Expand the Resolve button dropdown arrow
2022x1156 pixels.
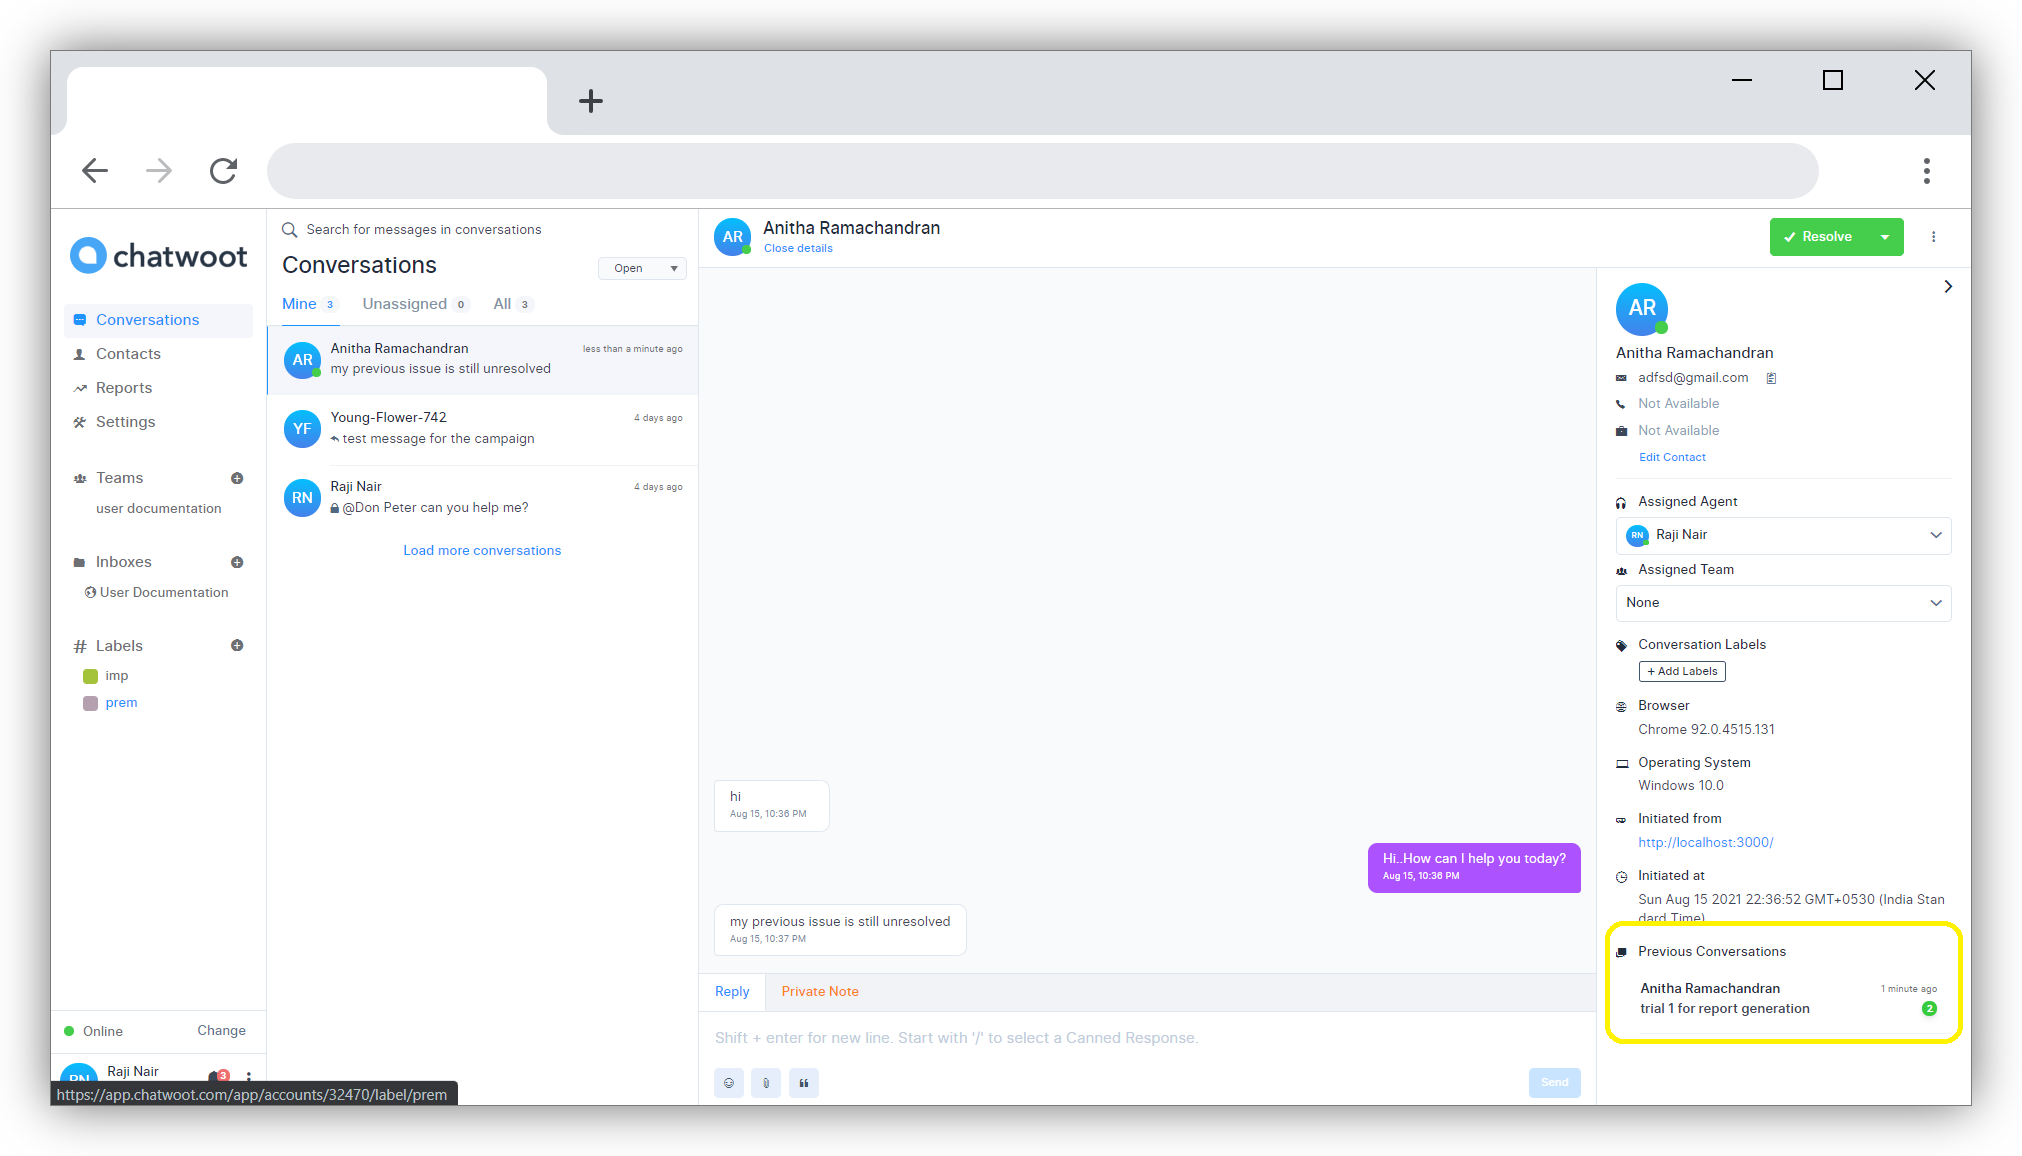tap(1885, 236)
